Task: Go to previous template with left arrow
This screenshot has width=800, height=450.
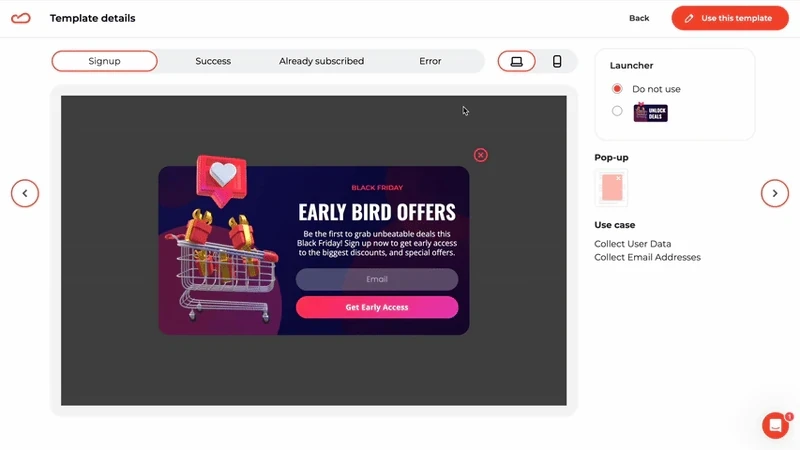Action: (25, 193)
